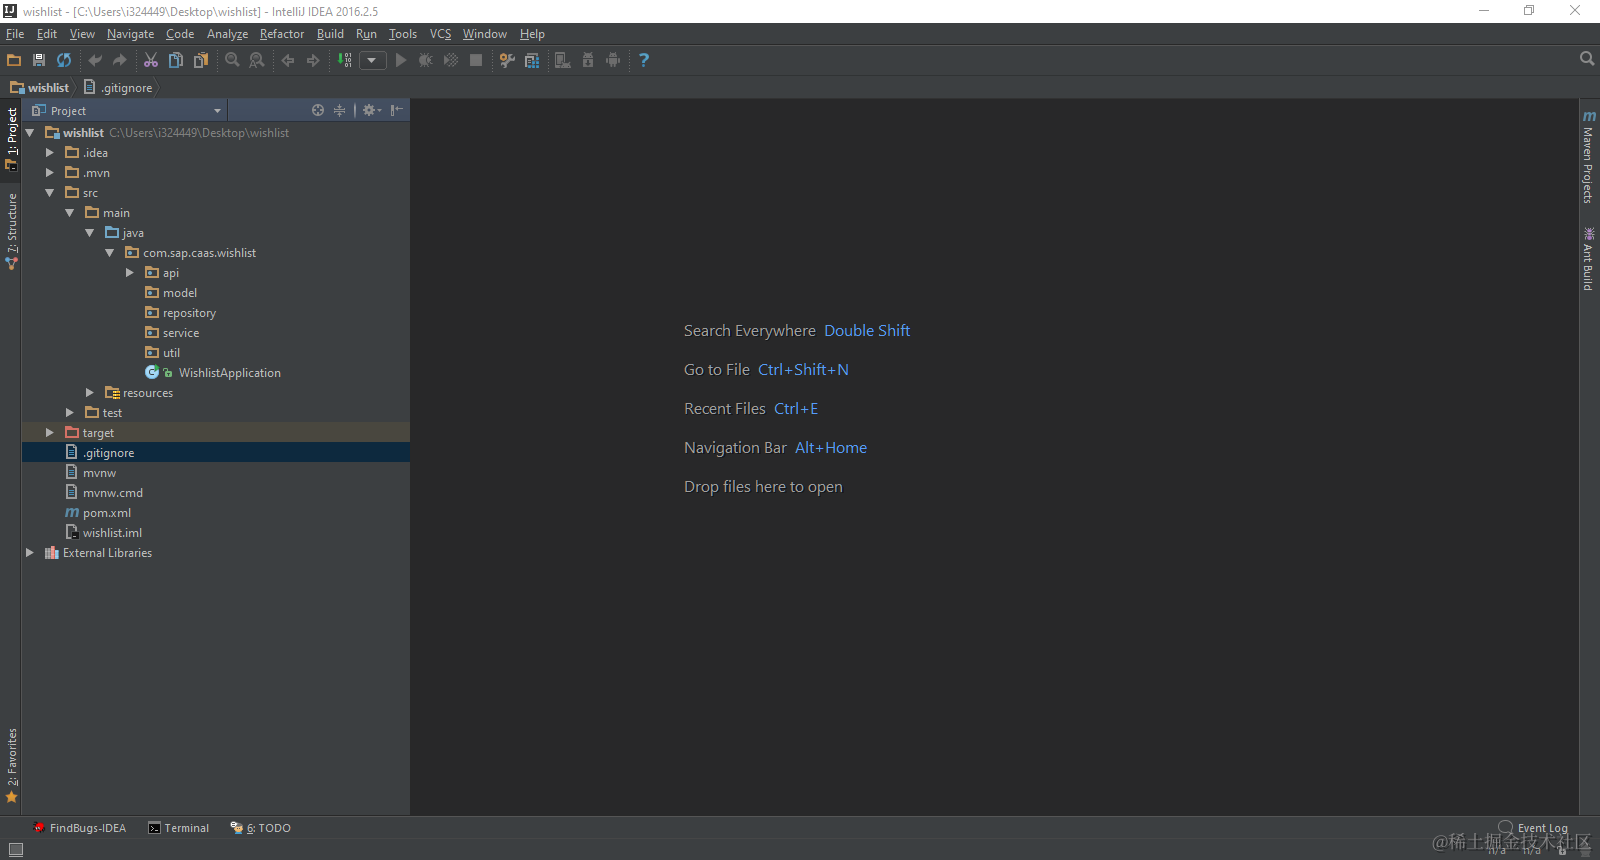Open the Event Log
Image resolution: width=1600 pixels, height=860 pixels.
click(1533, 828)
